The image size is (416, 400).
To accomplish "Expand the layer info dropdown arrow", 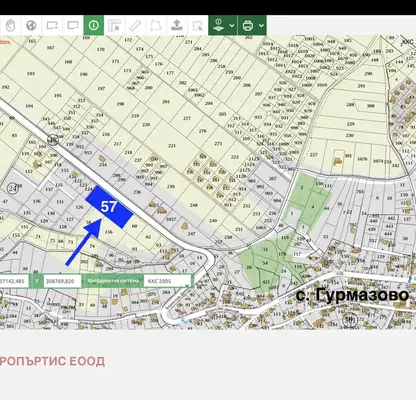I will coord(232,25).
